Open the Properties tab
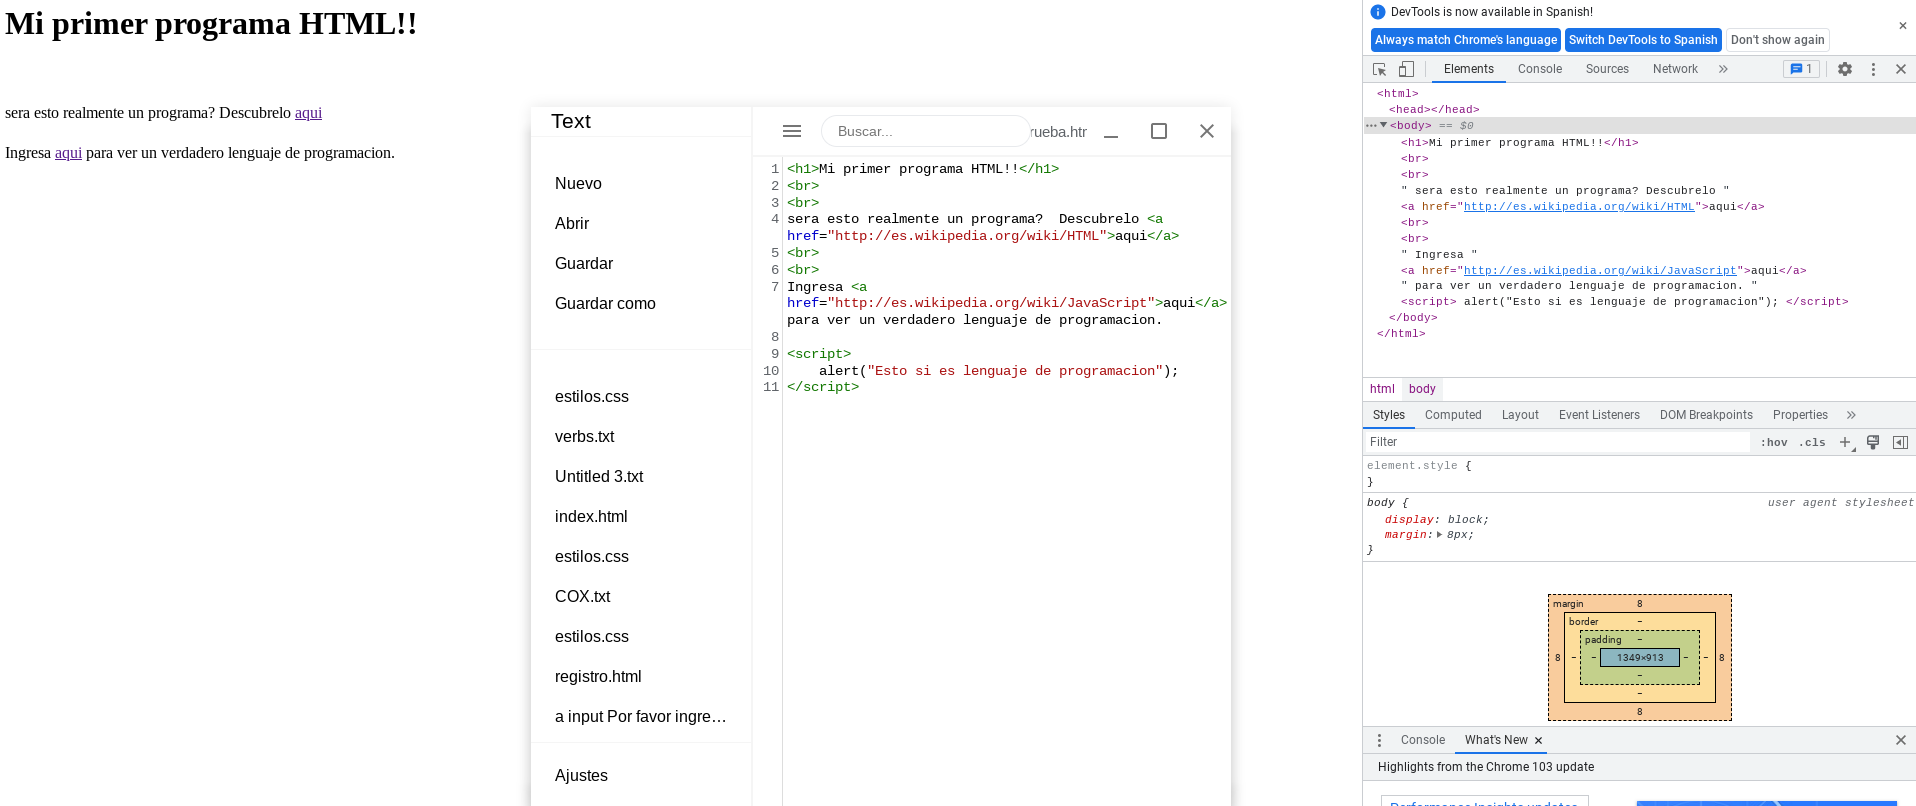The height and width of the screenshot is (806, 1916). pos(1800,415)
